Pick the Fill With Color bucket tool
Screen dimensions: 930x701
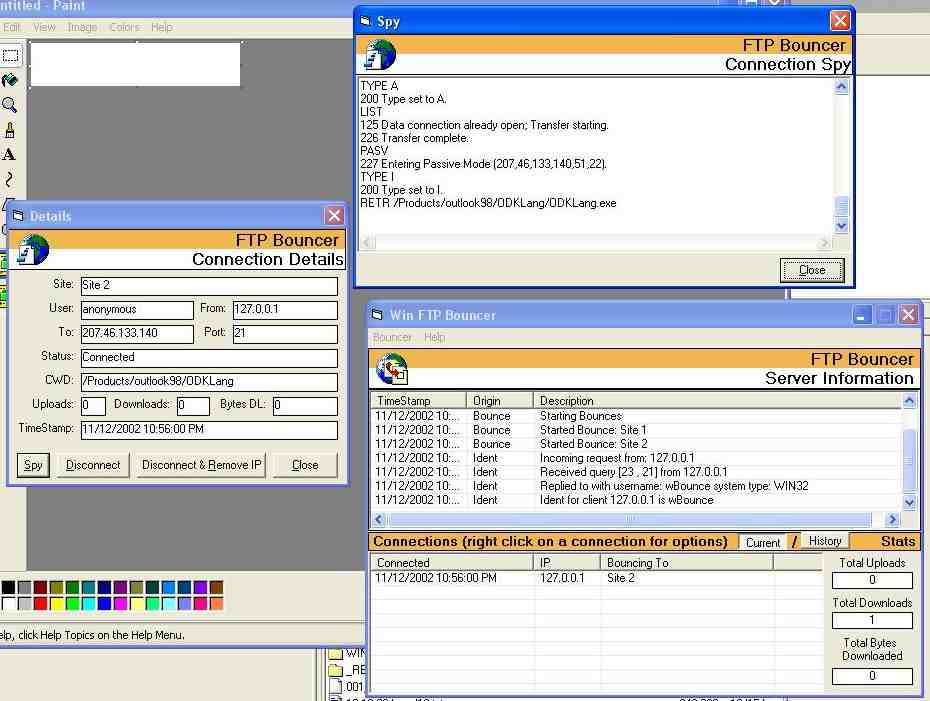click(10, 80)
